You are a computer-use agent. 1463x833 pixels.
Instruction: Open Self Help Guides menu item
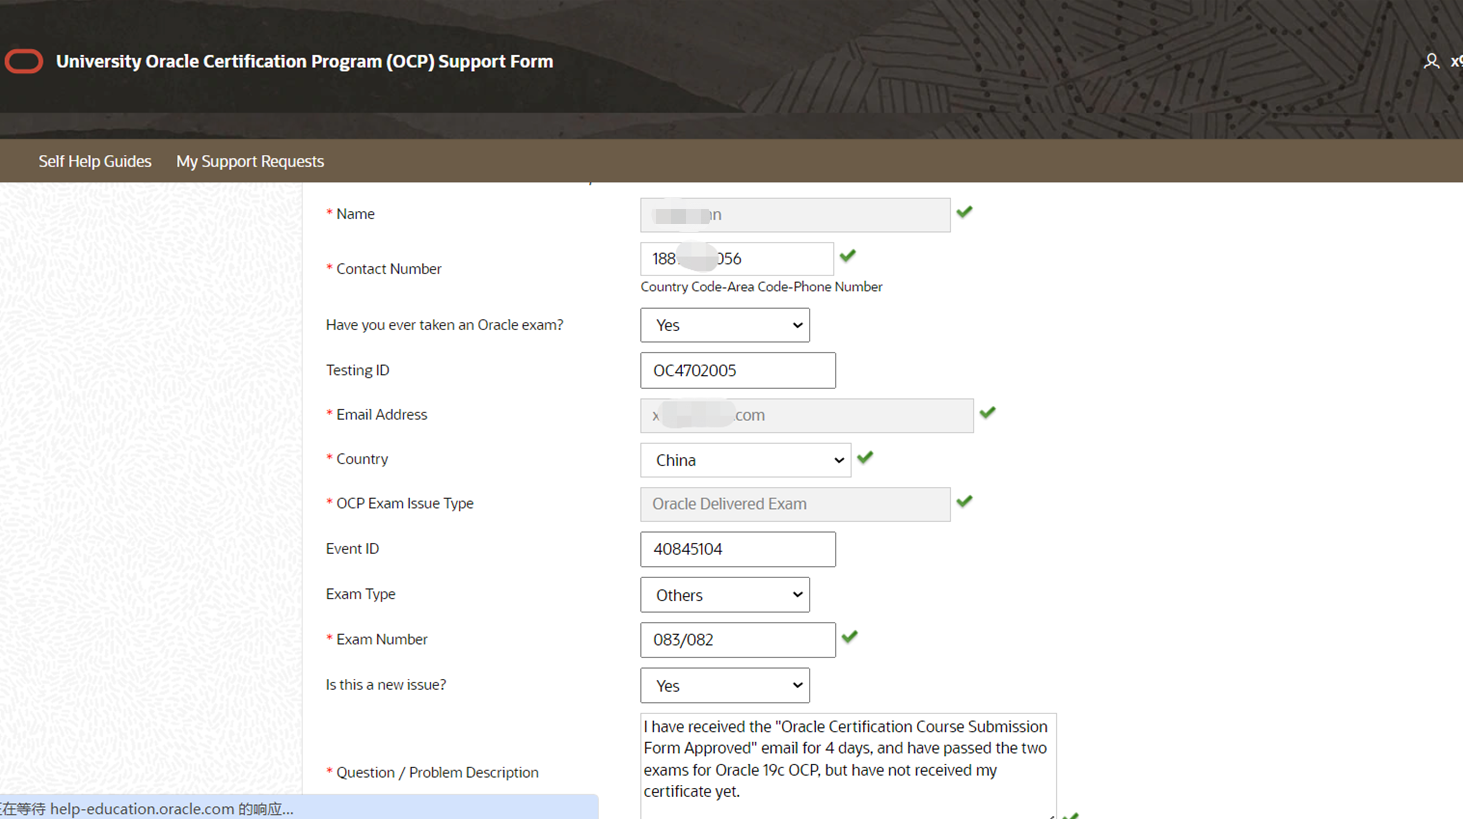tap(95, 161)
